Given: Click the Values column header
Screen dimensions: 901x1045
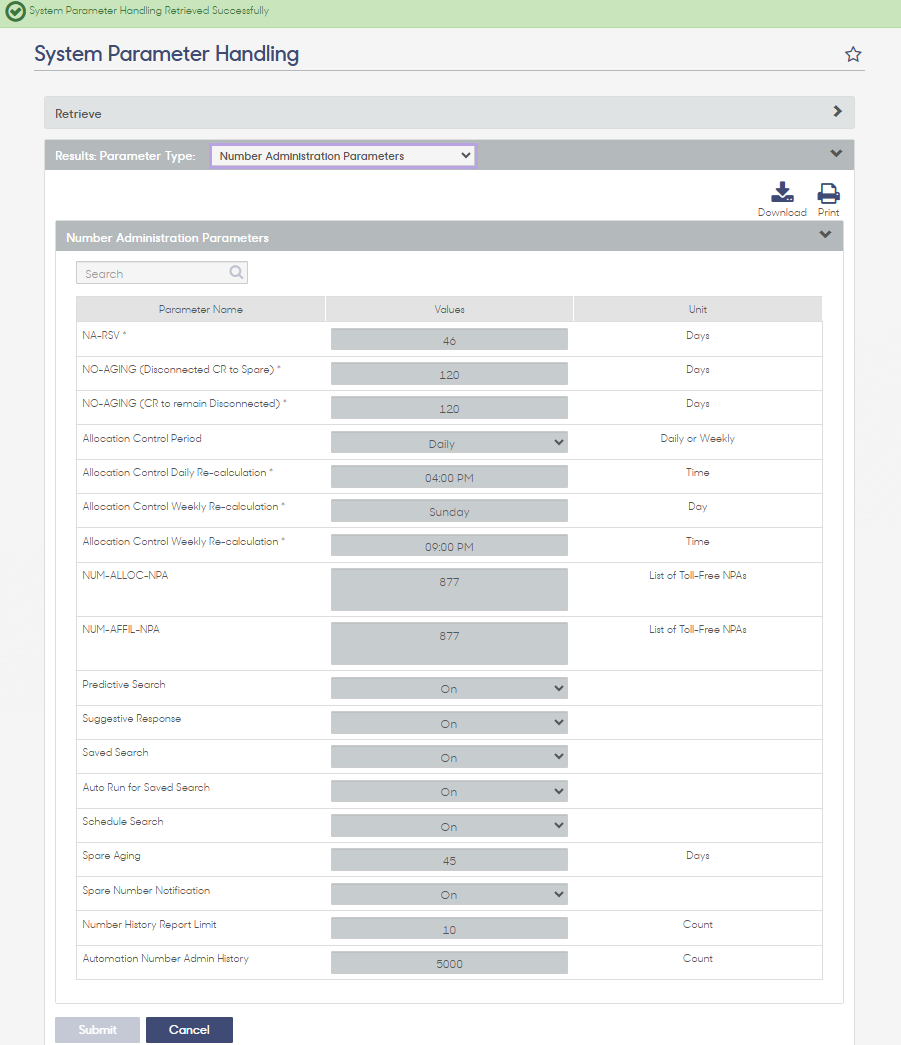Looking at the screenshot, I should pyautogui.click(x=449, y=309).
